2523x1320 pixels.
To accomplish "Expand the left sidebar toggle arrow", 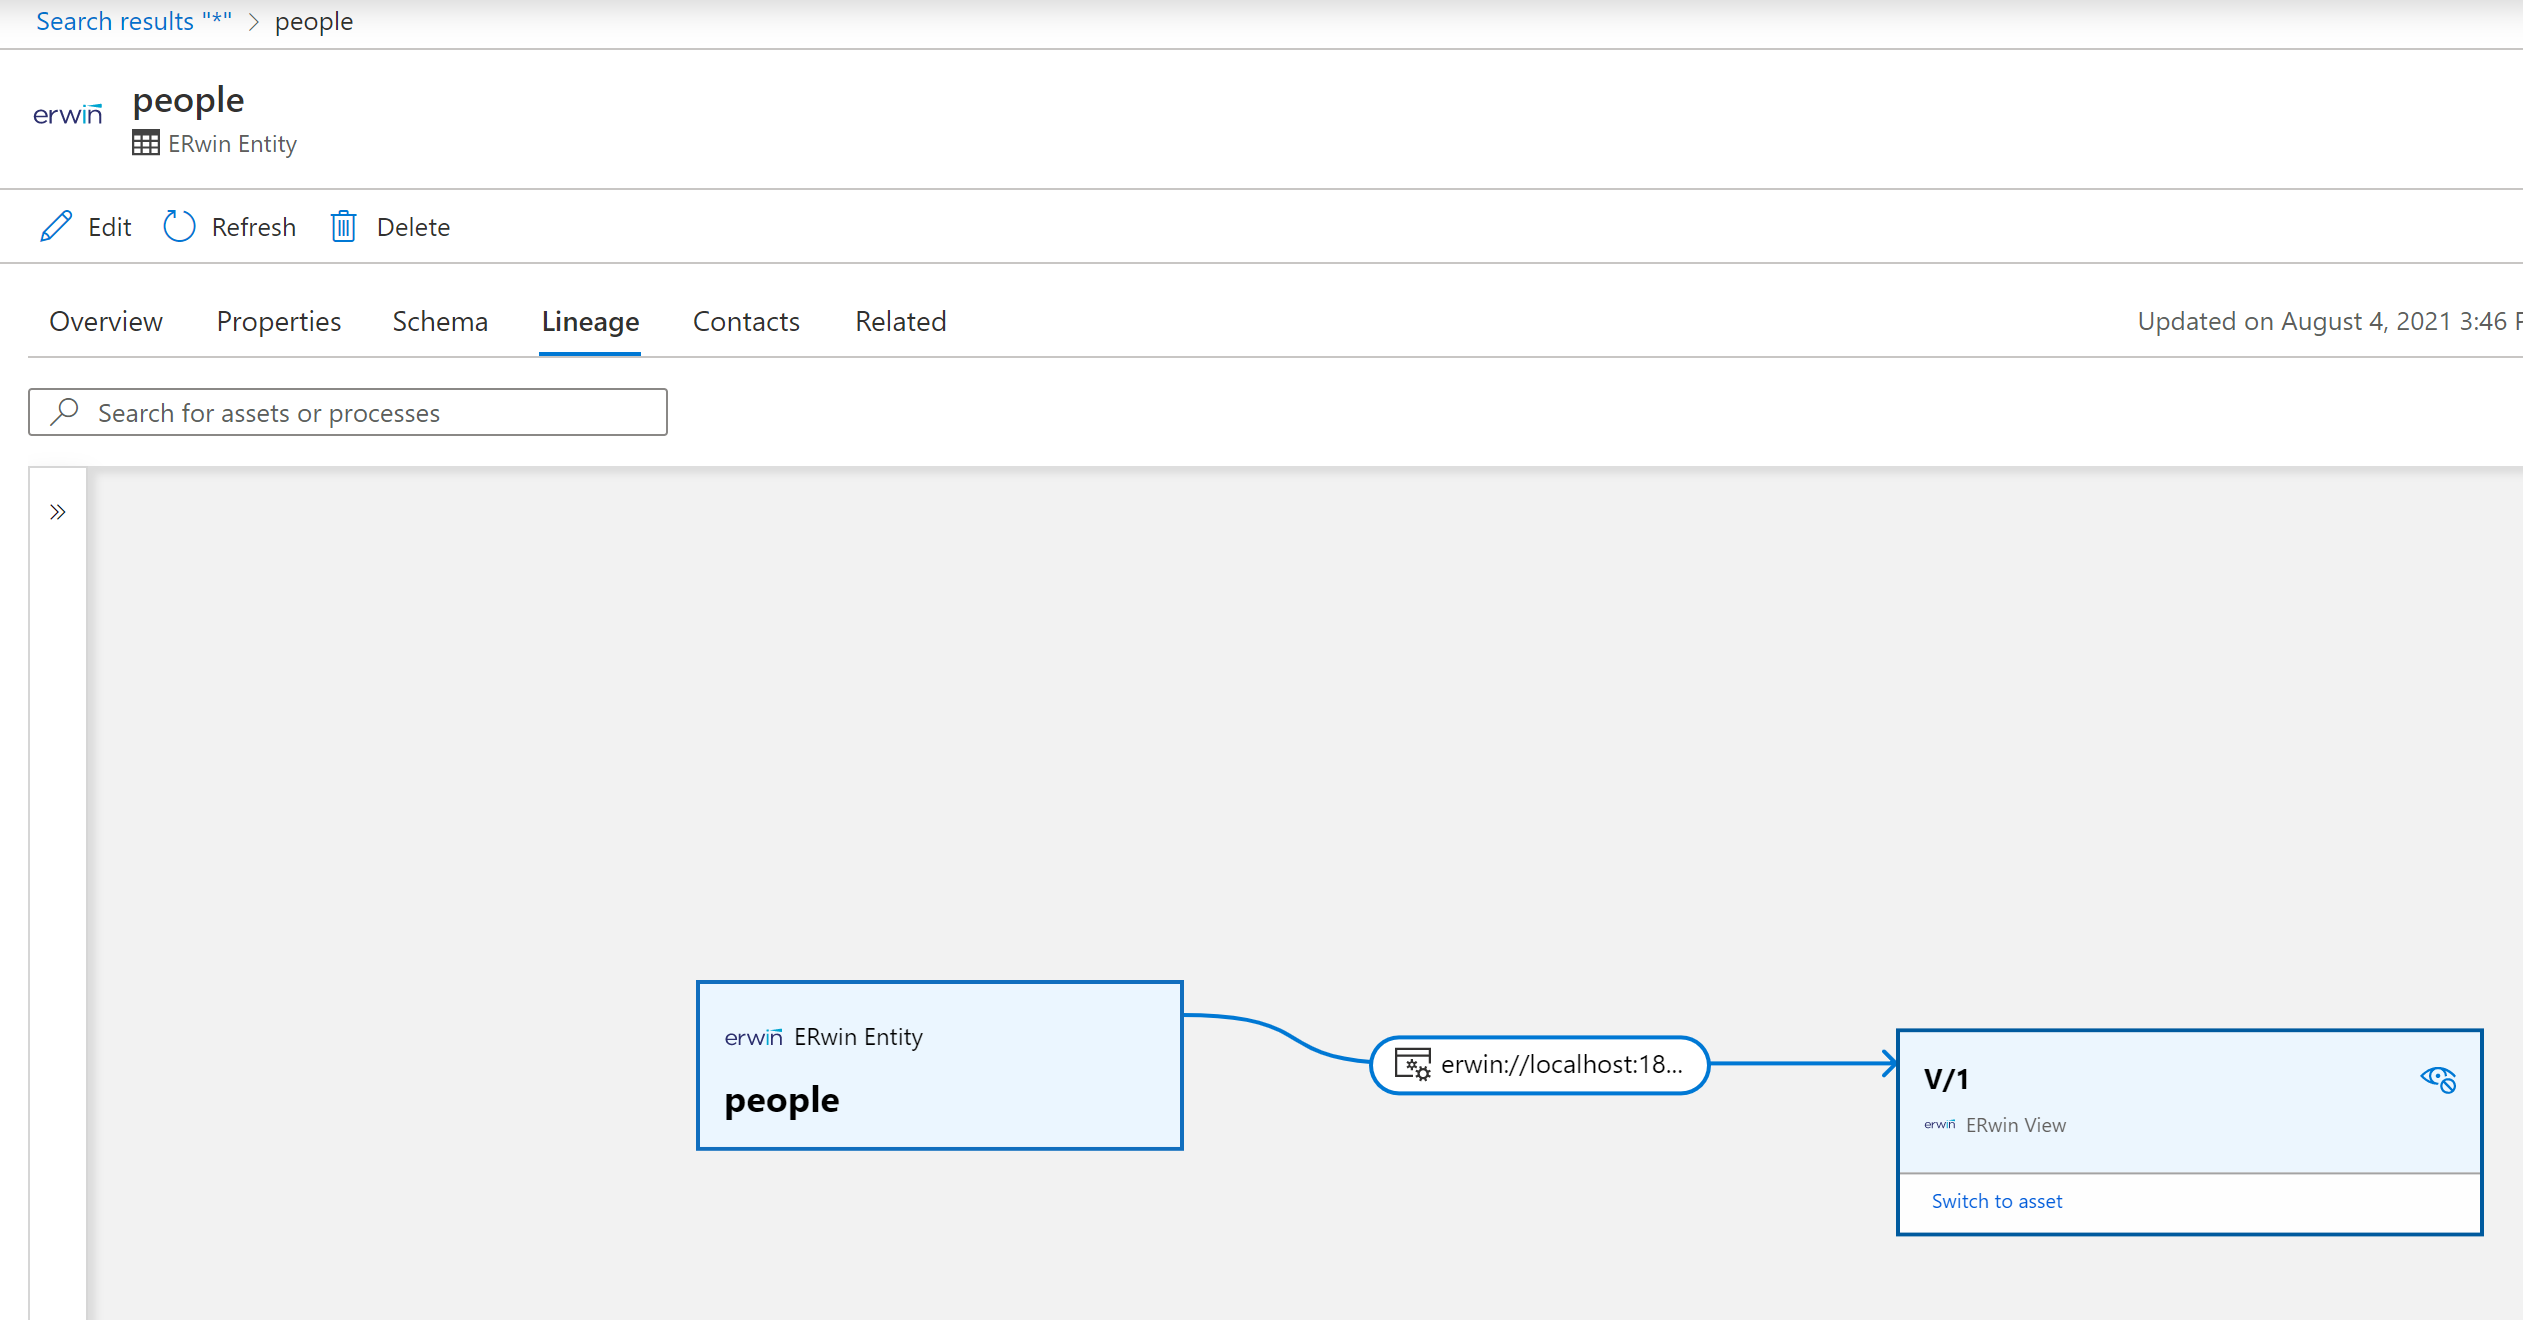I will (58, 512).
